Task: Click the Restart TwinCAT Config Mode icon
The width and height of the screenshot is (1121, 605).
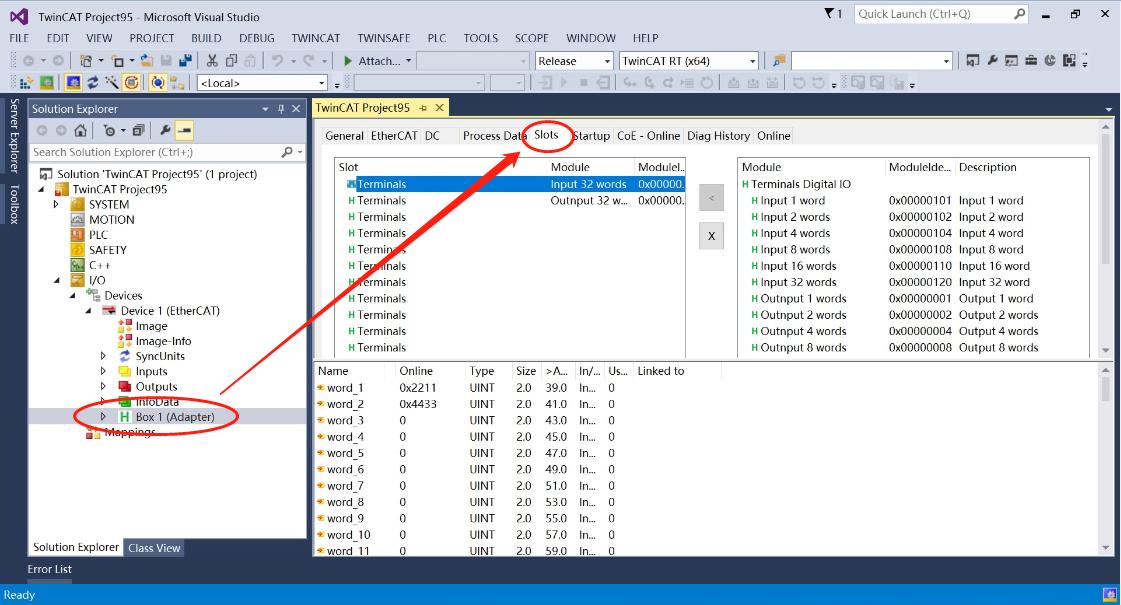Action: pyautogui.click(x=74, y=83)
